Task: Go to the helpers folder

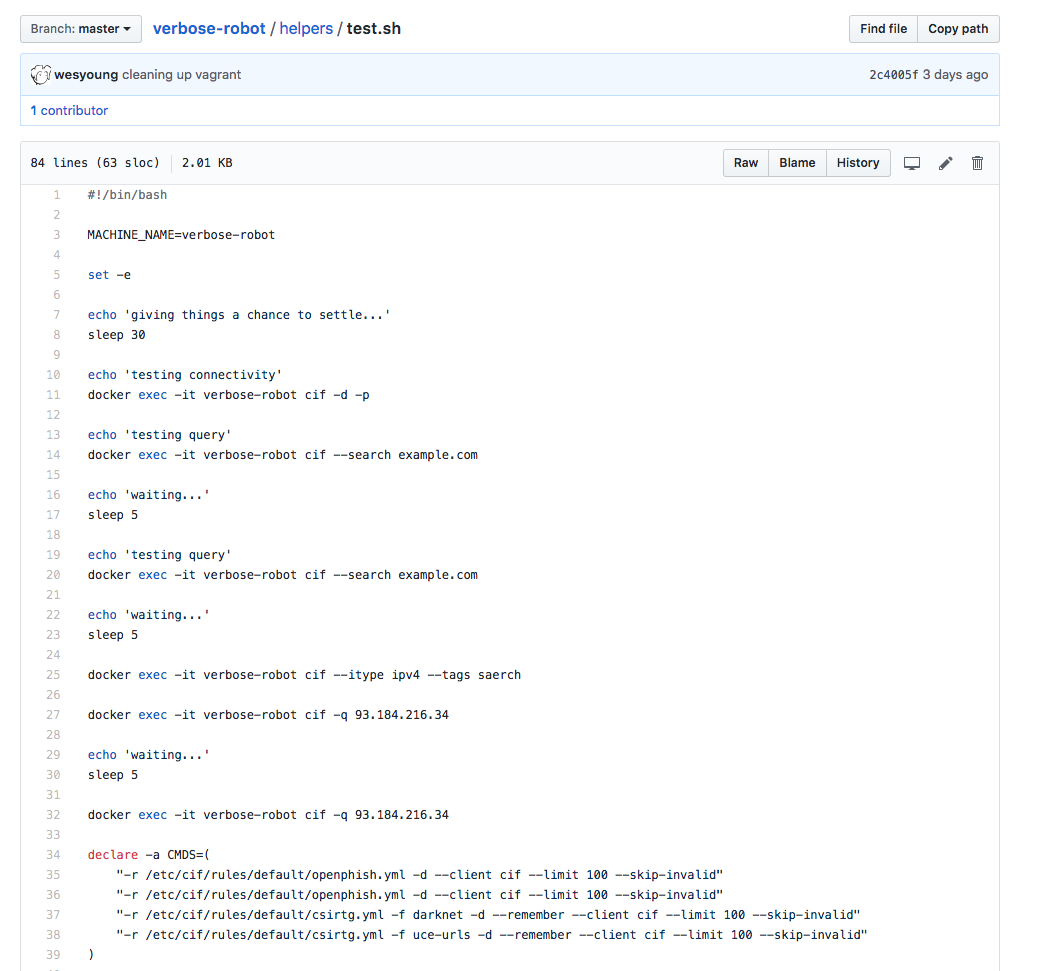Action: (x=306, y=28)
